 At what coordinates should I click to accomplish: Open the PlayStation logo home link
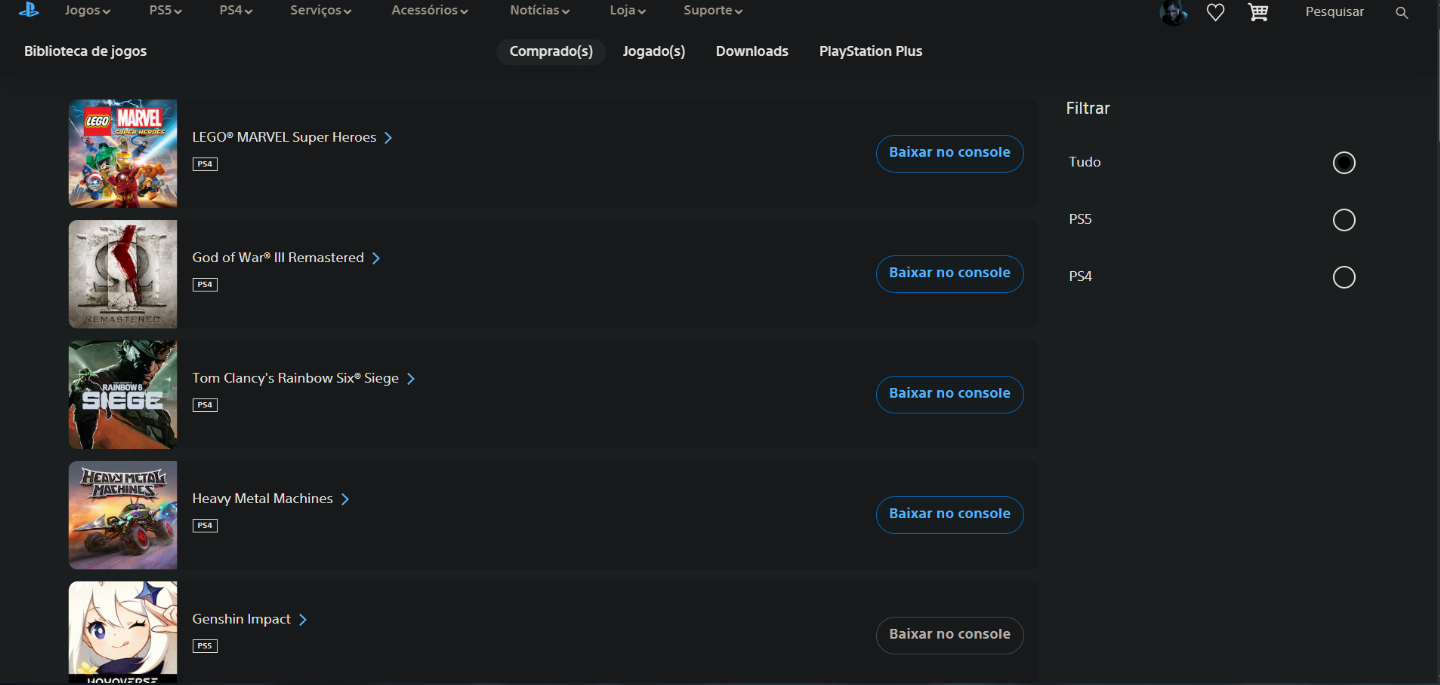[x=28, y=10]
